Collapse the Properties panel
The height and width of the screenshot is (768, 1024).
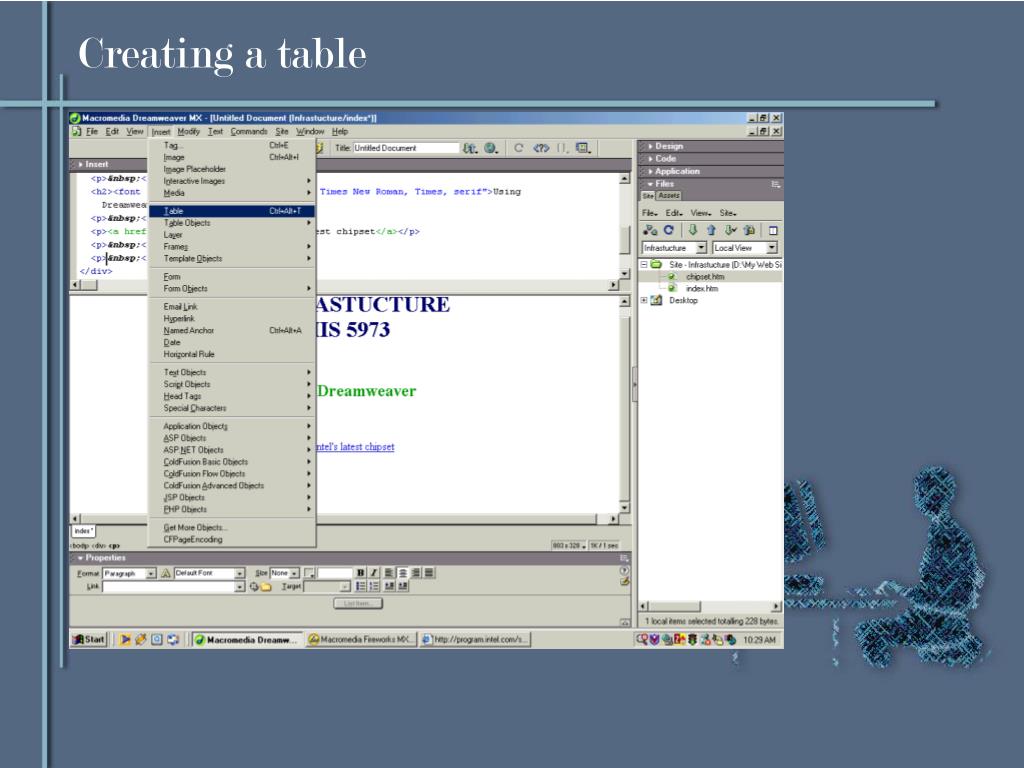(101, 558)
